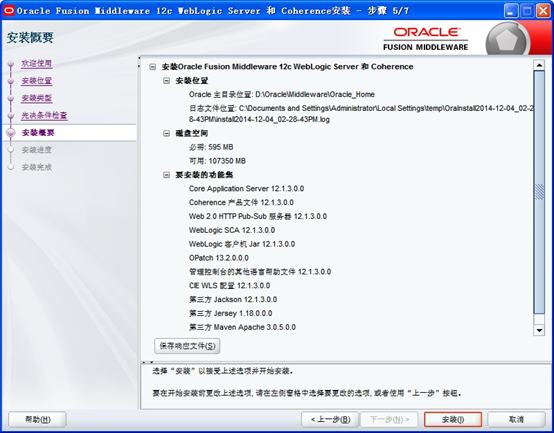Select WebLogic 客户机 Jar 12.1.3.0.0 row
The width and height of the screenshot is (554, 433).
242,244
